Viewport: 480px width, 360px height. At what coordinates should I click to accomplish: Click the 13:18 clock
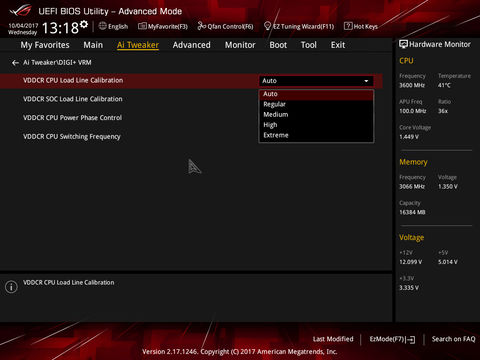[x=60, y=28]
